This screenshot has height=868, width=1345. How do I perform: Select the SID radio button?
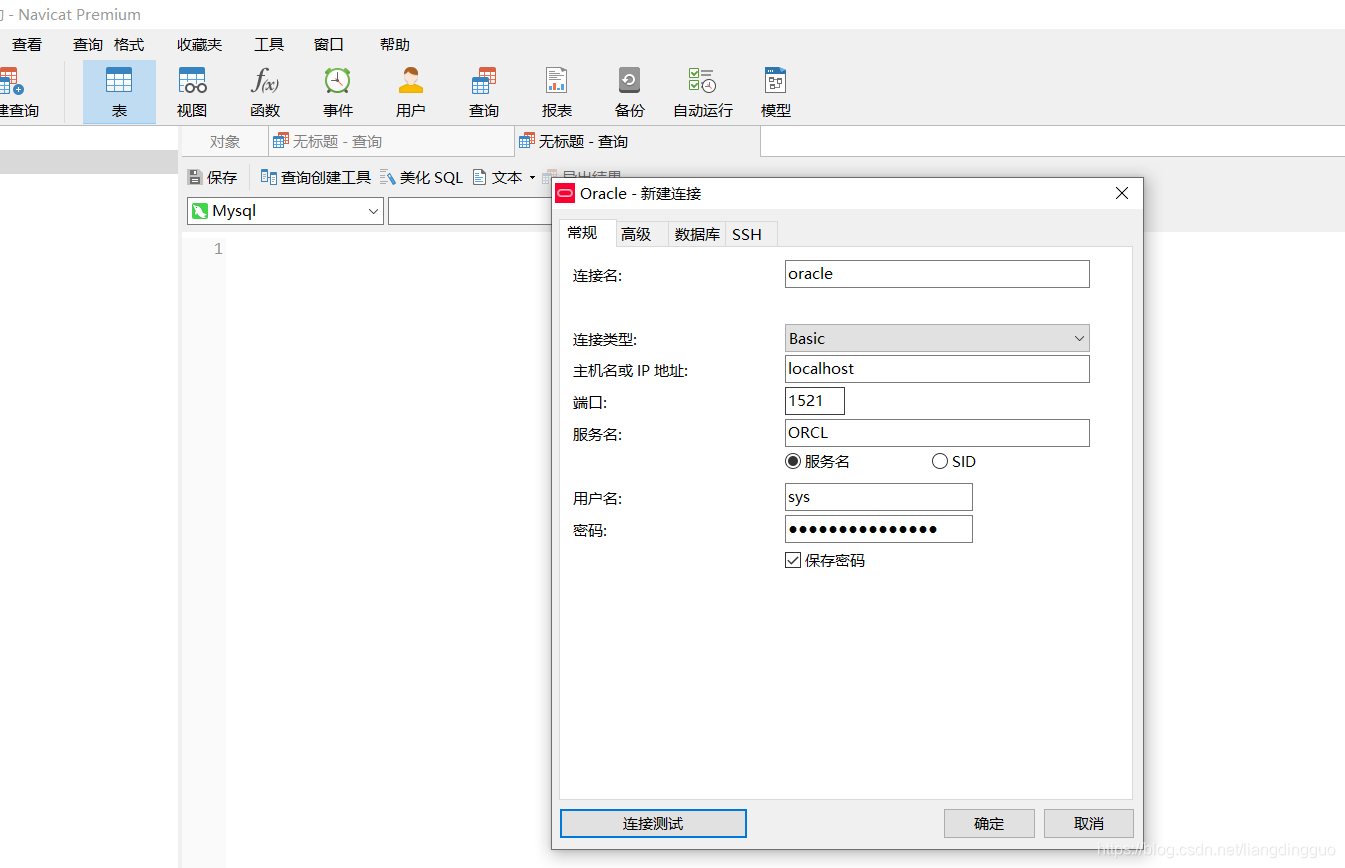[x=953, y=461]
